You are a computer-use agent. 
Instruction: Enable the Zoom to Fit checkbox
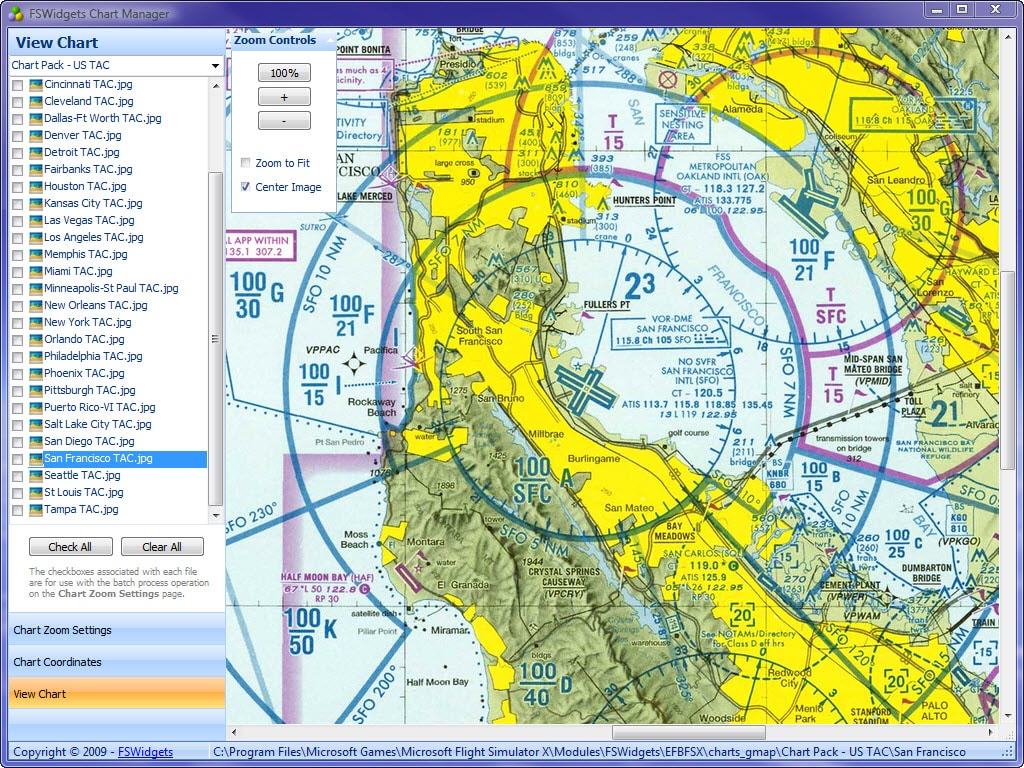click(246, 163)
